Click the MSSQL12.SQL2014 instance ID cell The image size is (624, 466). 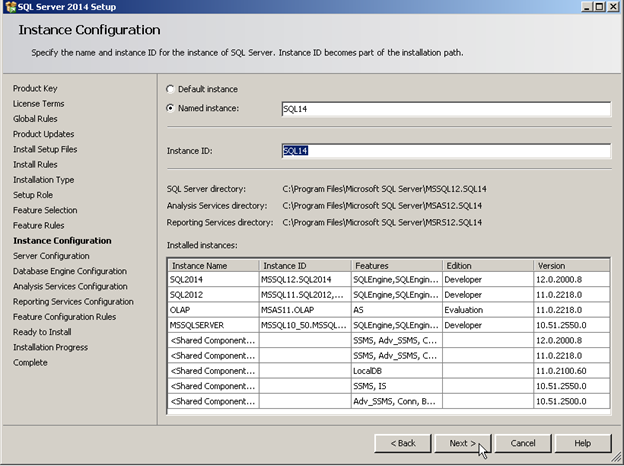(305, 280)
